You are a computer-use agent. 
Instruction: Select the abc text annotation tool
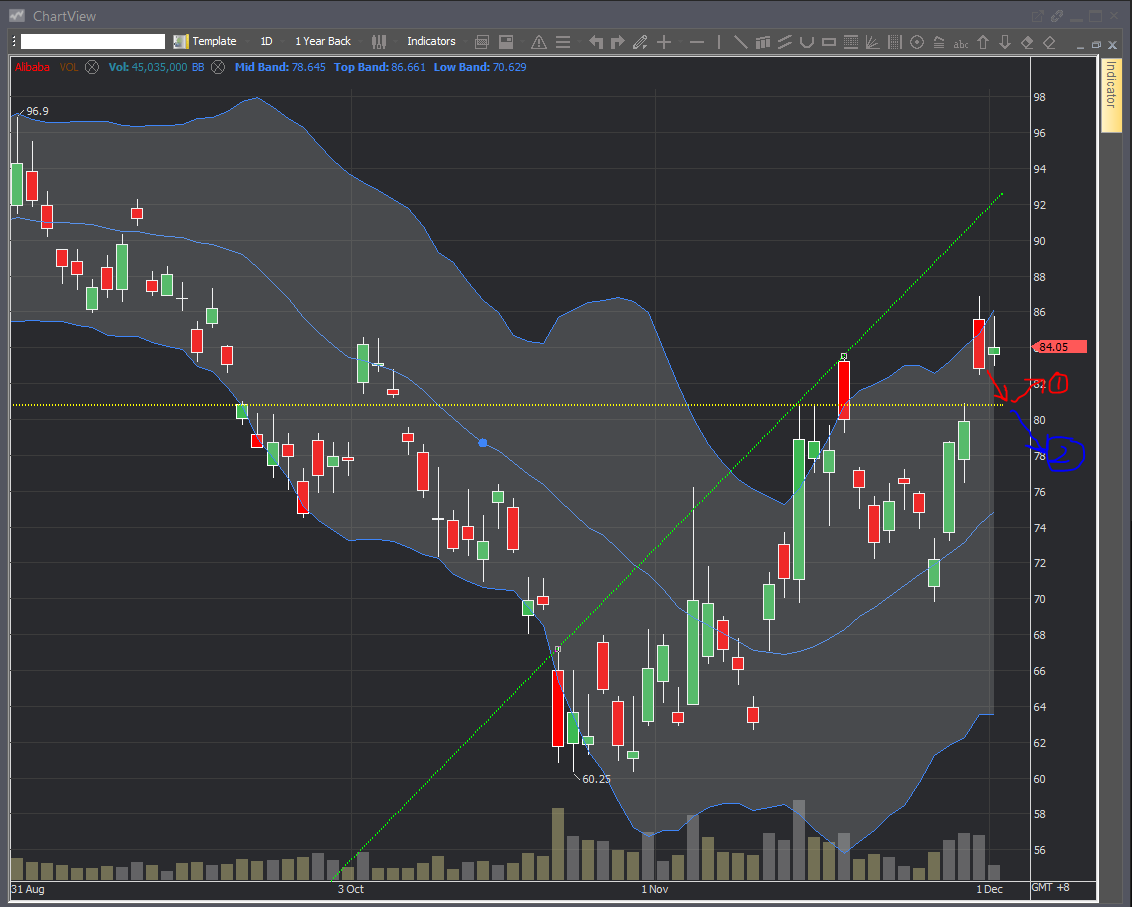(x=962, y=42)
